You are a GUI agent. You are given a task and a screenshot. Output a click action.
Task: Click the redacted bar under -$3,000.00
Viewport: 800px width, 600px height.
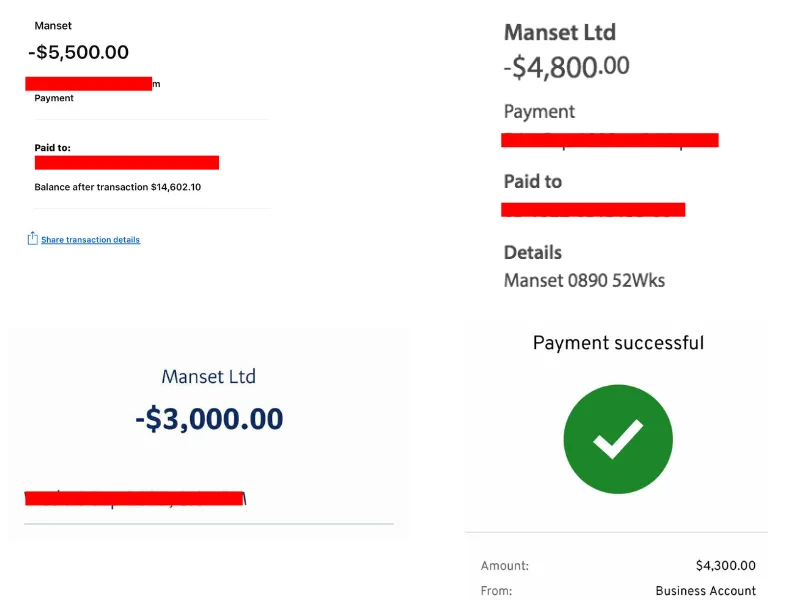(135, 497)
